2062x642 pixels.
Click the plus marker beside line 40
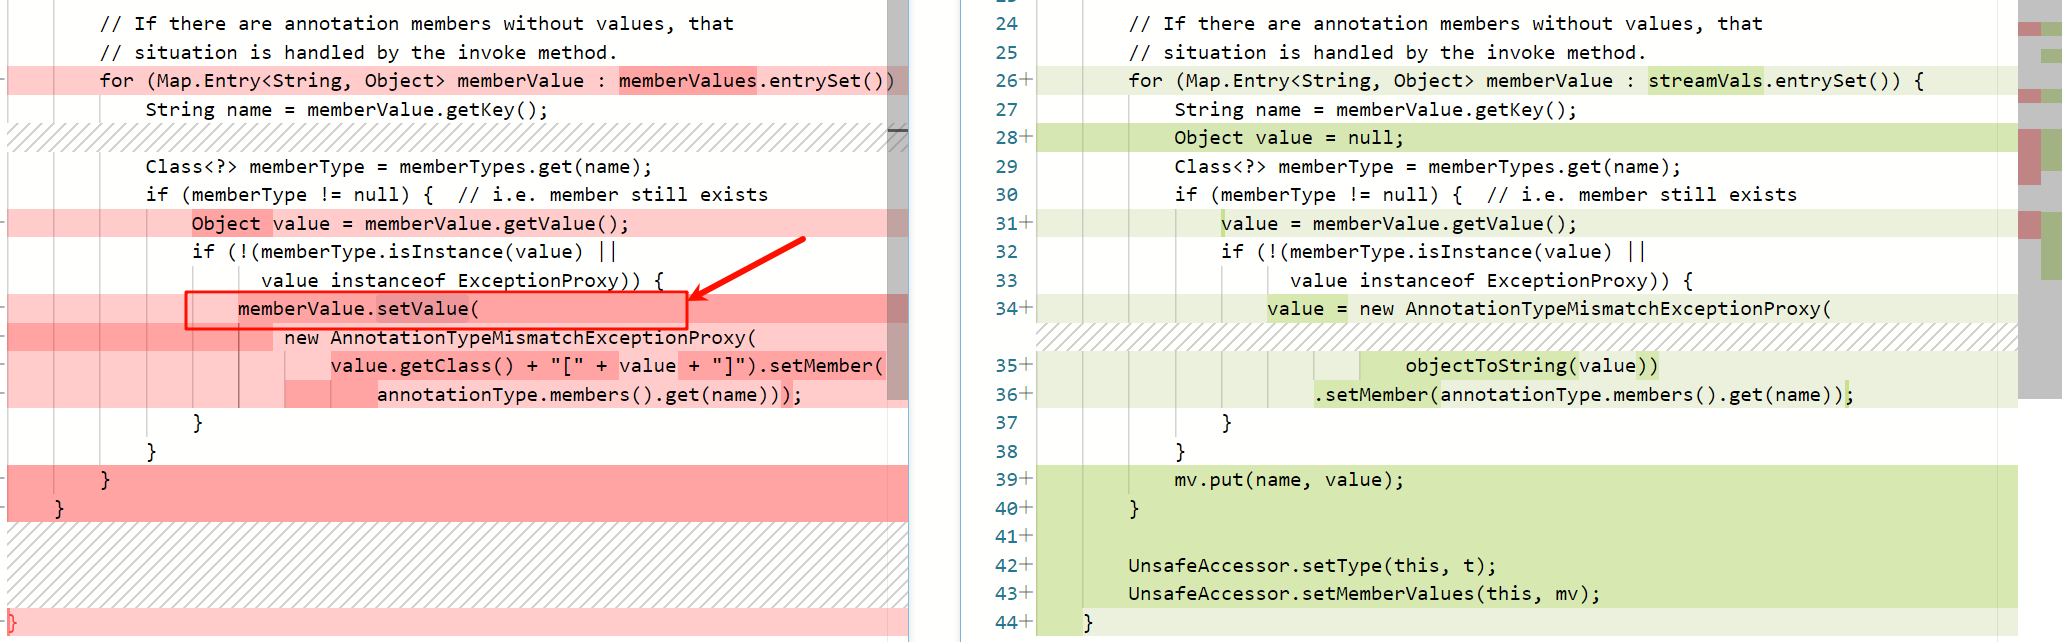pos(1027,508)
